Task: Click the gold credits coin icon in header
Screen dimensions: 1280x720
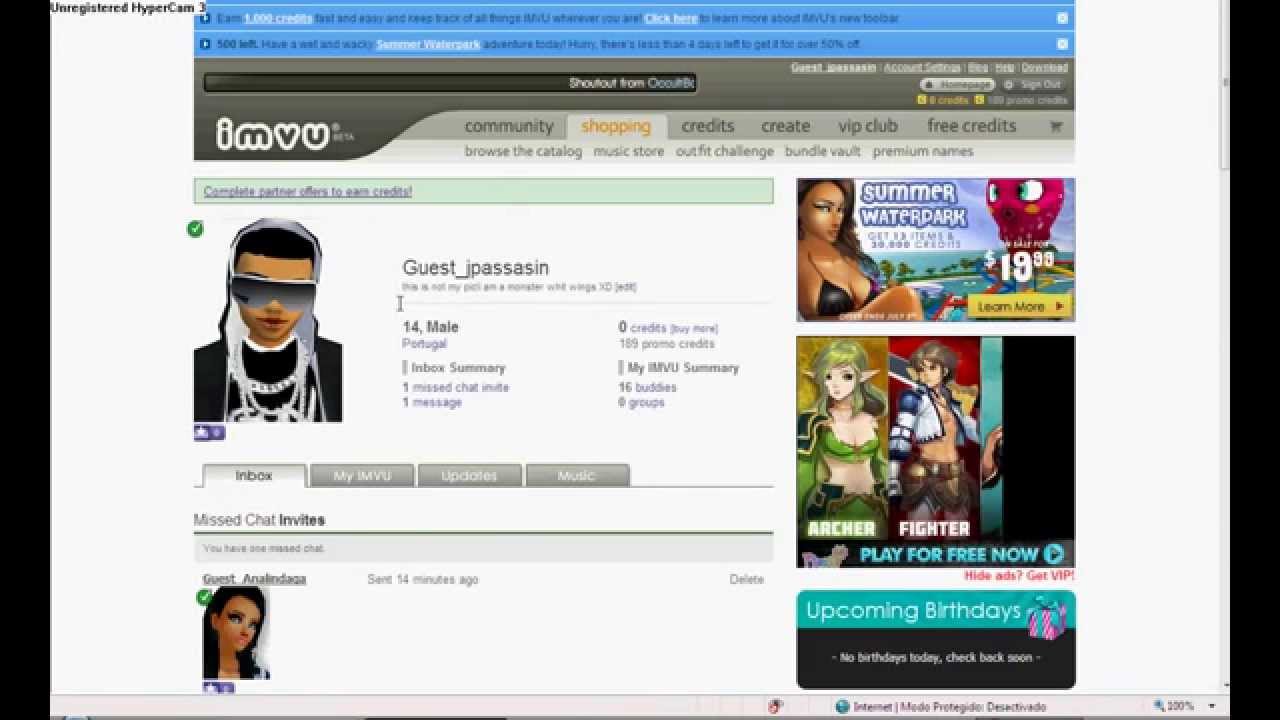Action: pyautogui.click(x=922, y=100)
